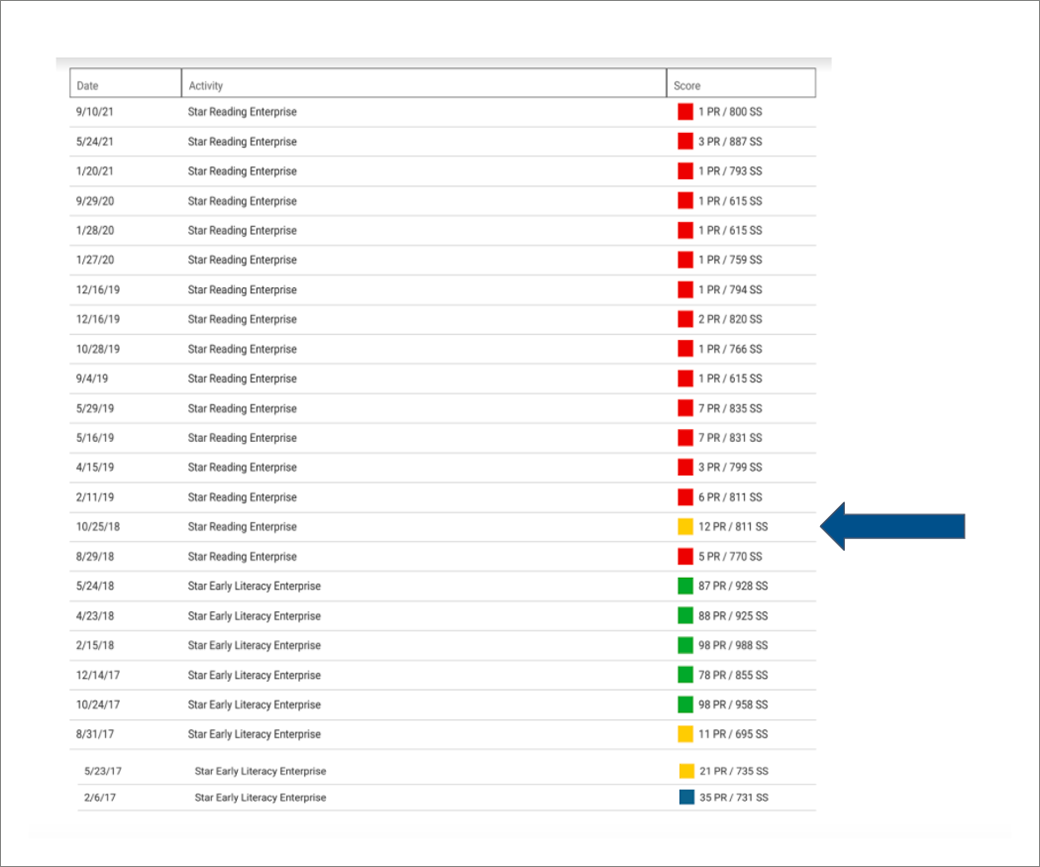Click the score 3 PR / 799 SS
This screenshot has width=1040, height=867.
(x=730, y=467)
